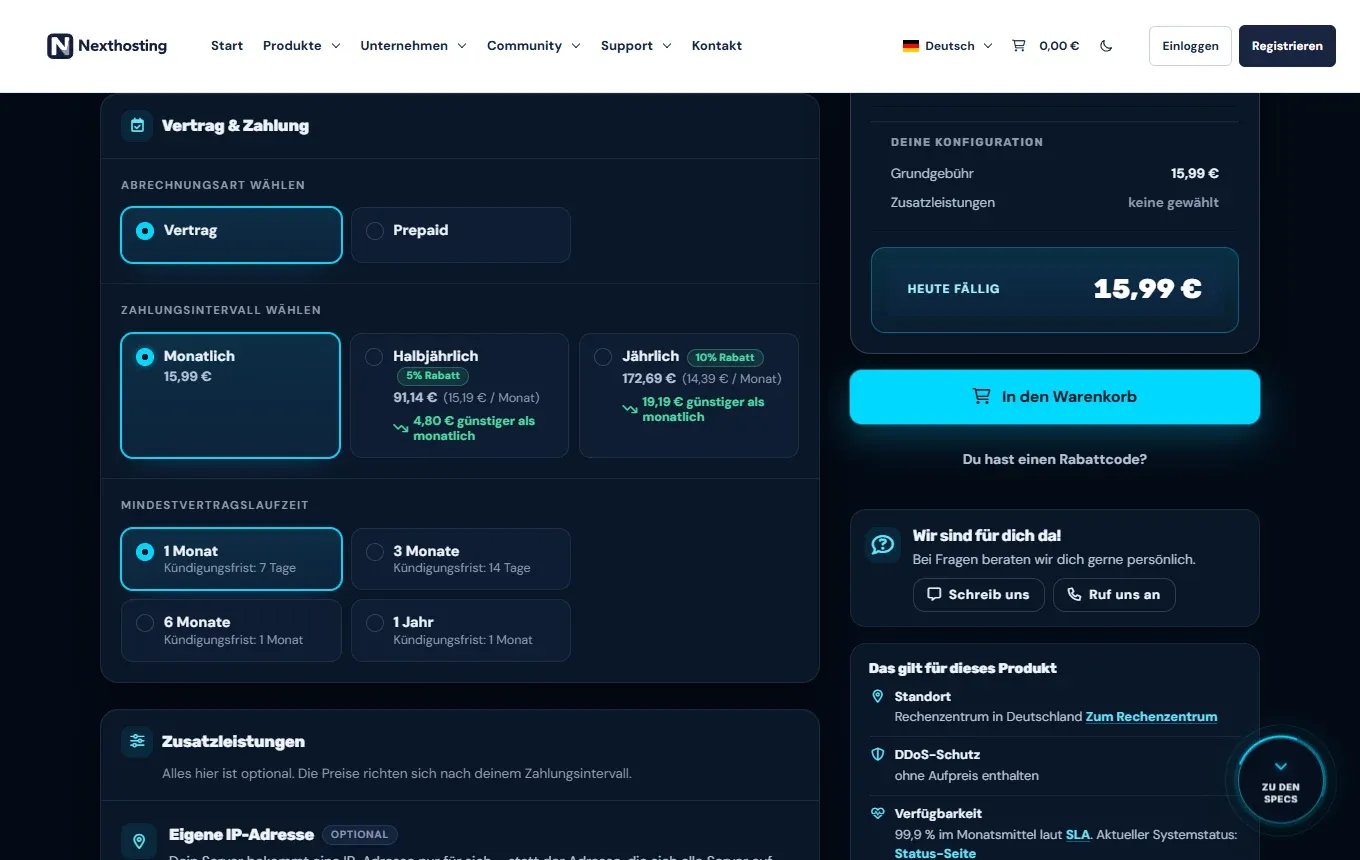The image size is (1360, 860).
Task: Go to the Kontakt page
Action: [x=717, y=46]
